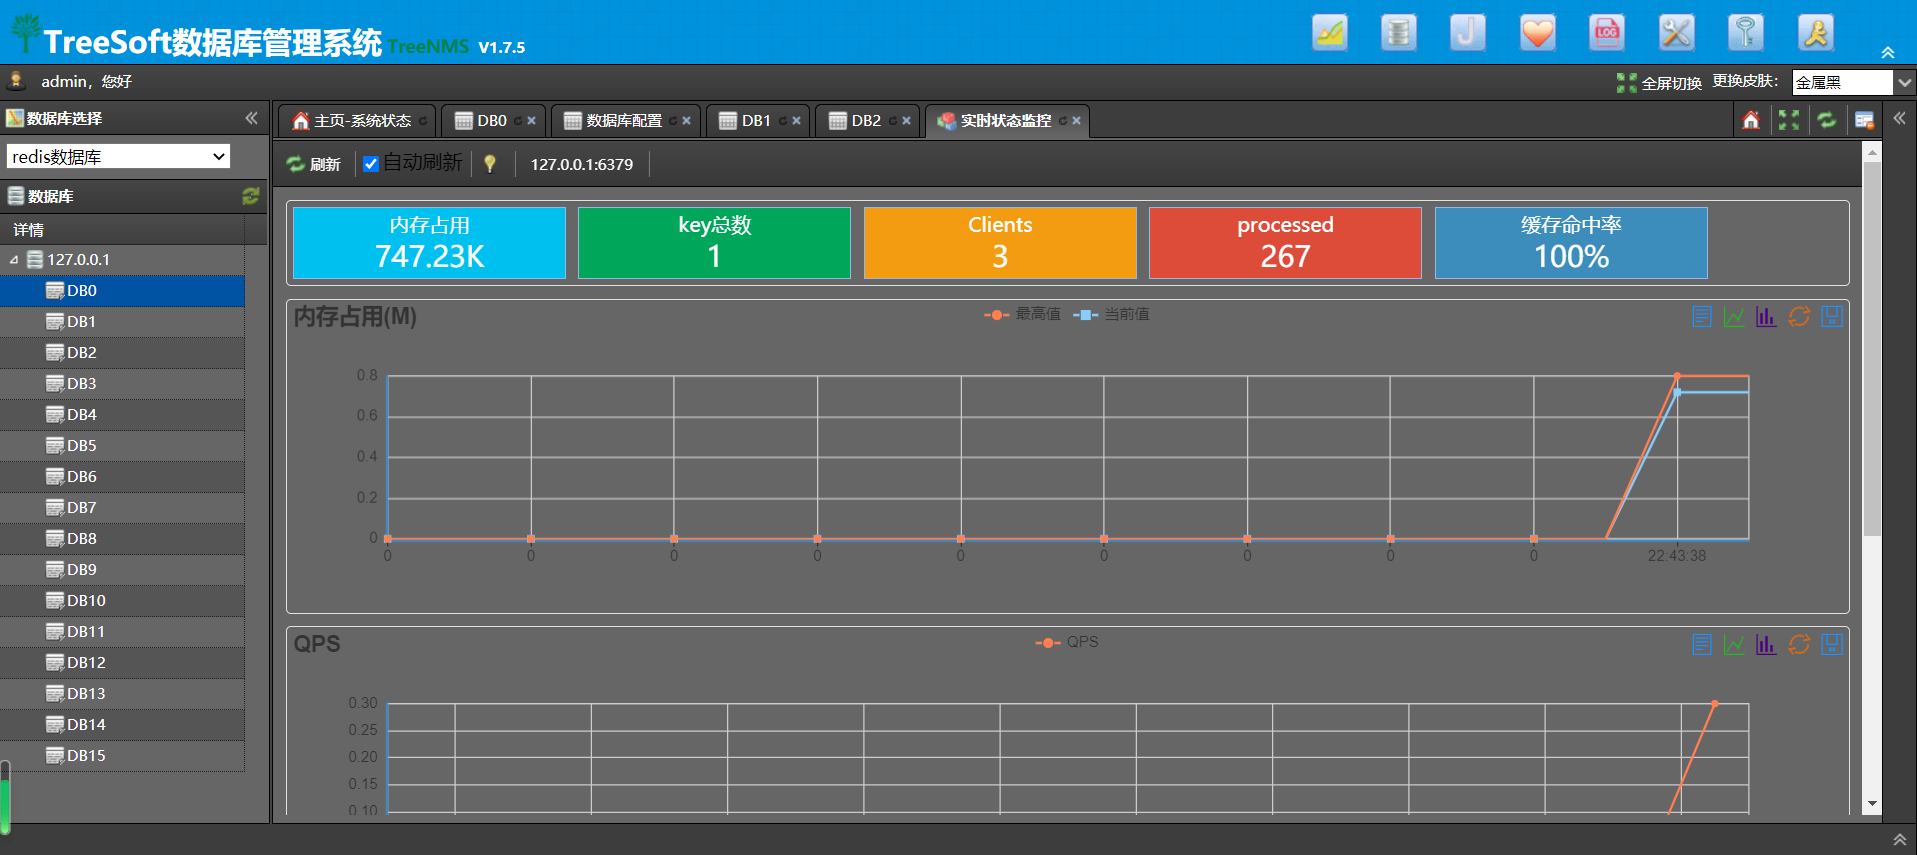Close the 数据库配置 tab
This screenshot has height=855, width=1917.
pos(686,121)
